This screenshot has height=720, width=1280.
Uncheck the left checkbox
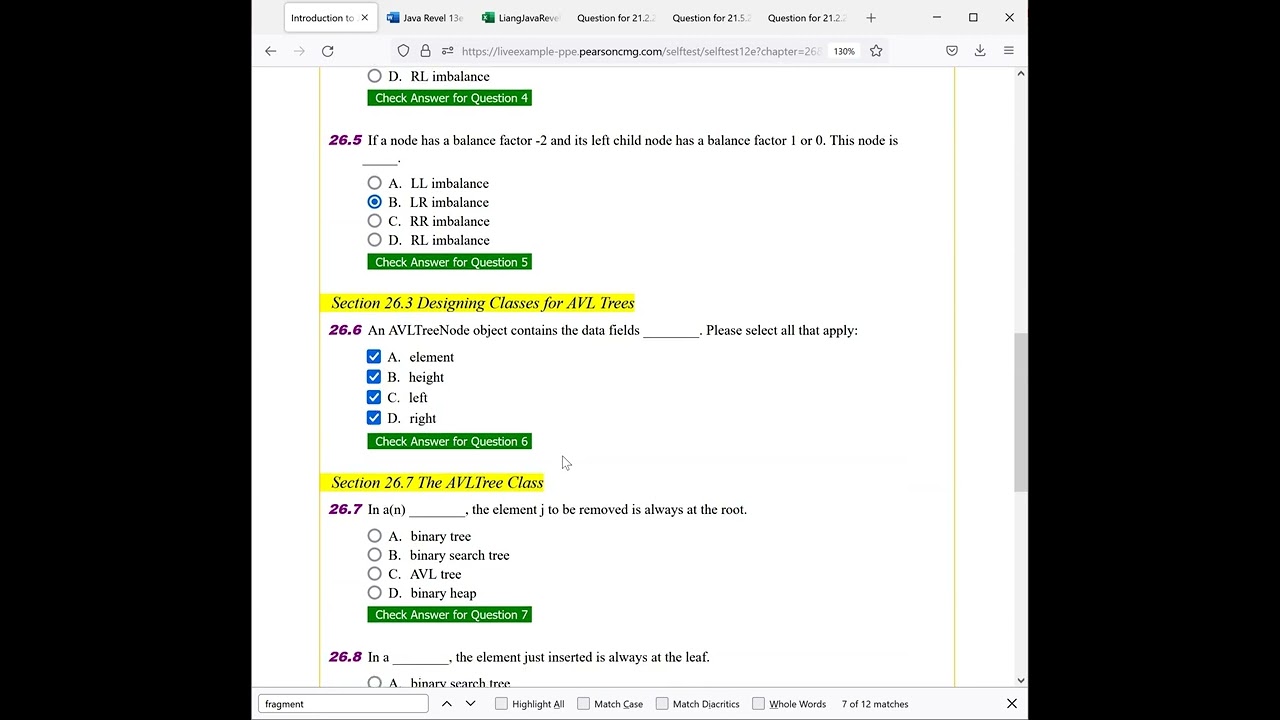[374, 397]
